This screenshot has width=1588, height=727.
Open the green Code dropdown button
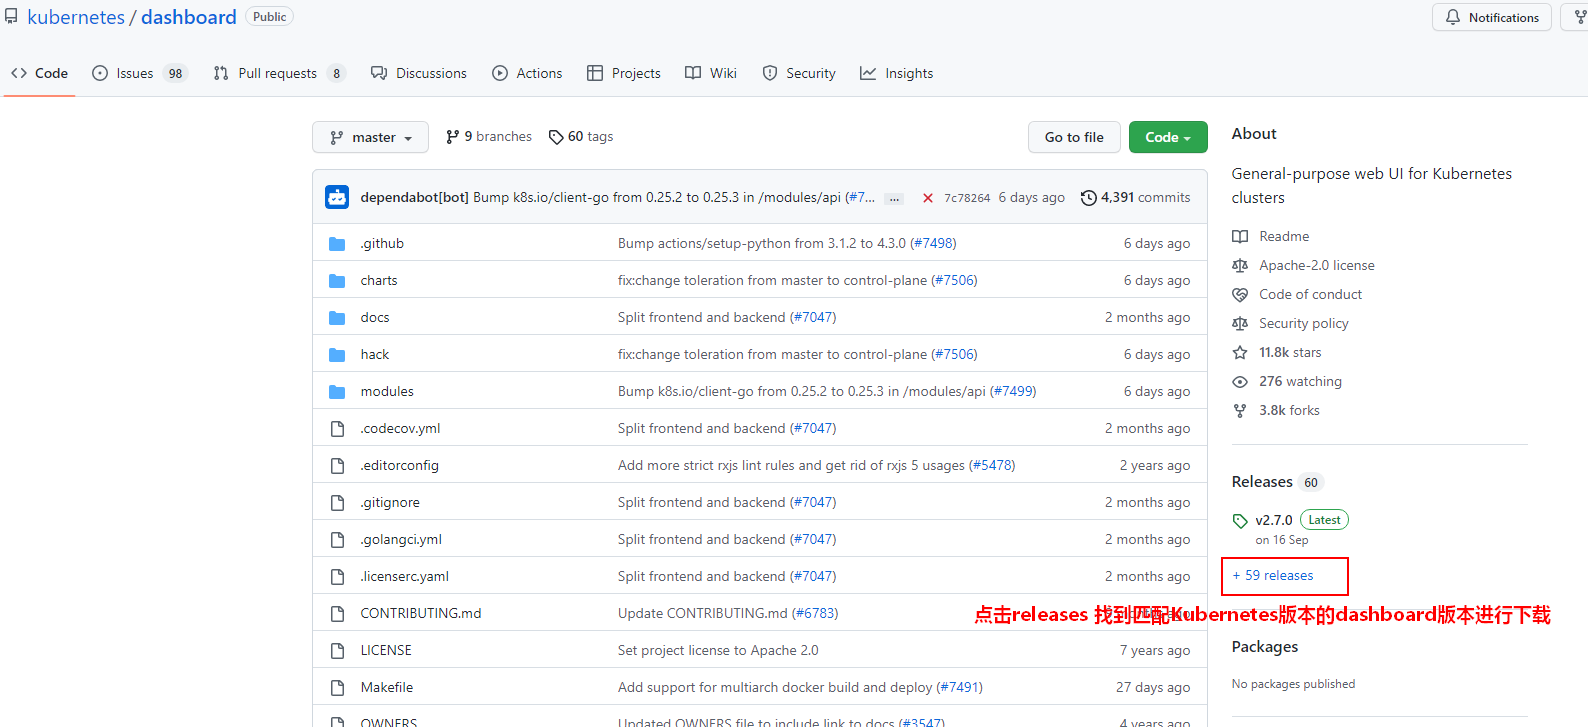point(1168,137)
